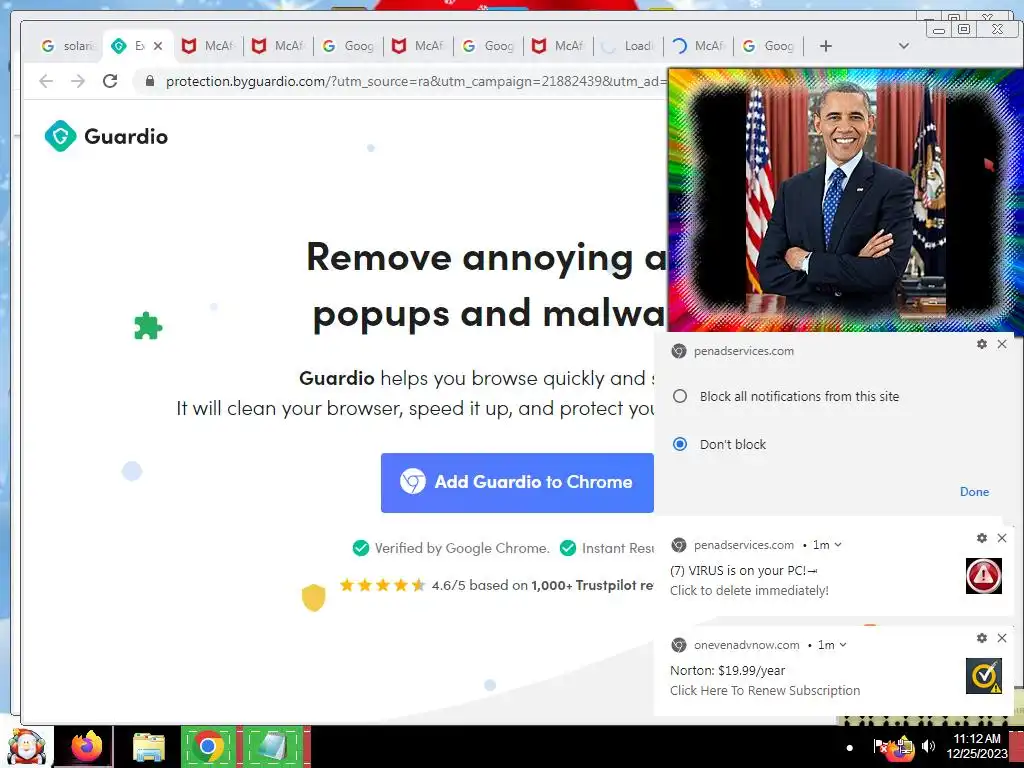Reload the Guardio page

110,81
